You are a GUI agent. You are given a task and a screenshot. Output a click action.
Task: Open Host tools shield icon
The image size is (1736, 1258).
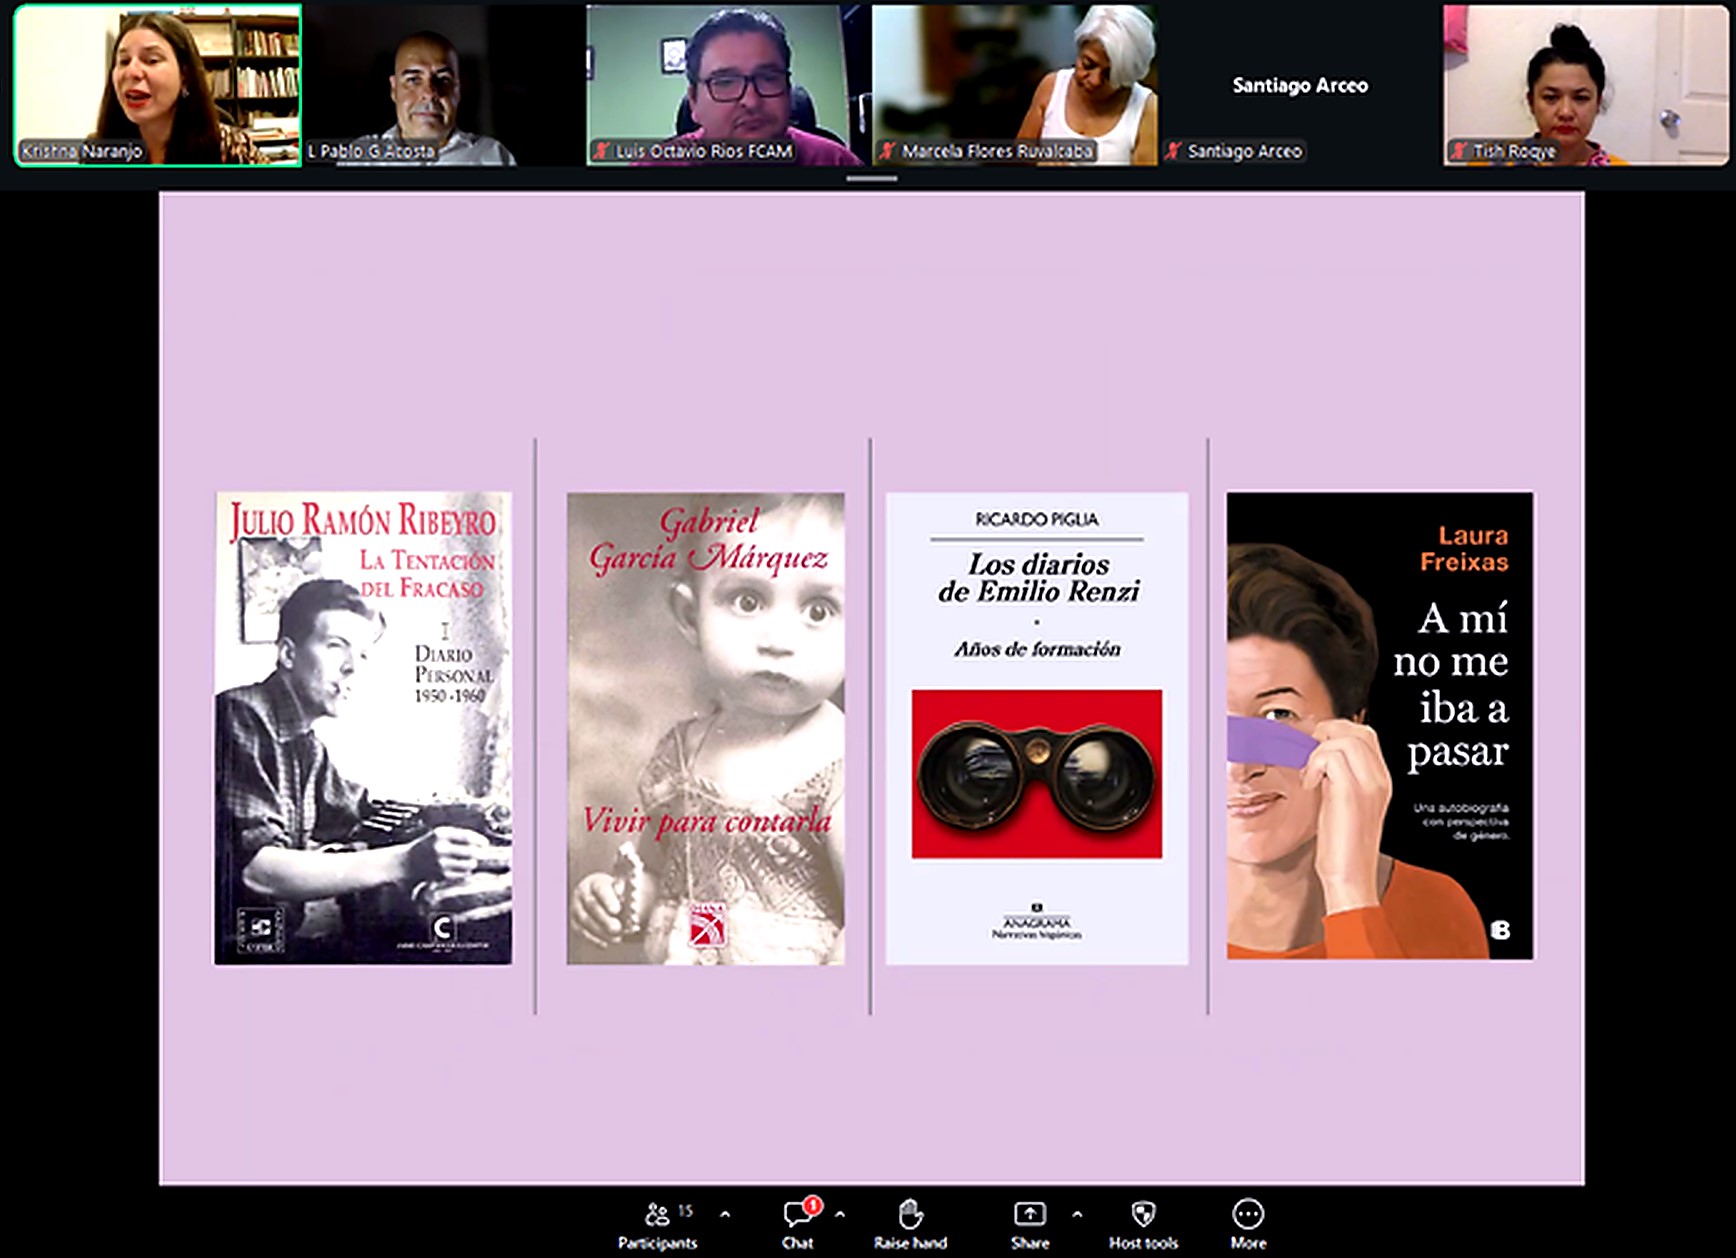click(x=1143, y=1214)
